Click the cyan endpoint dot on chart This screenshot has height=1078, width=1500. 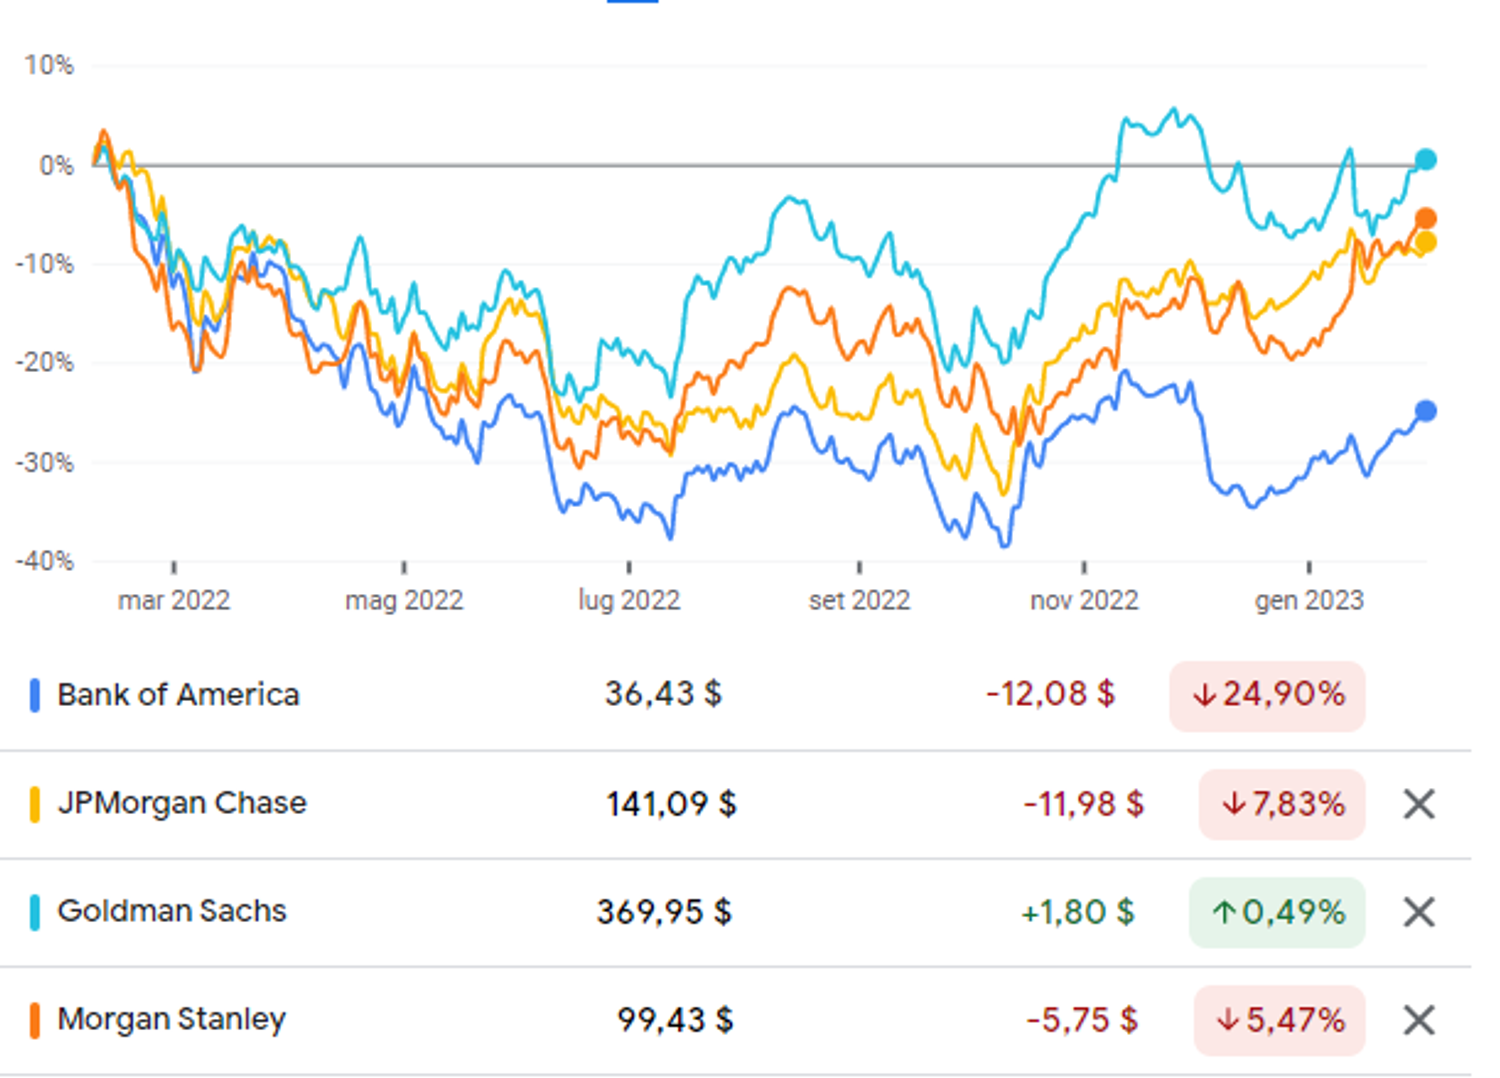pyautogui.click(x=1426, y=160)
